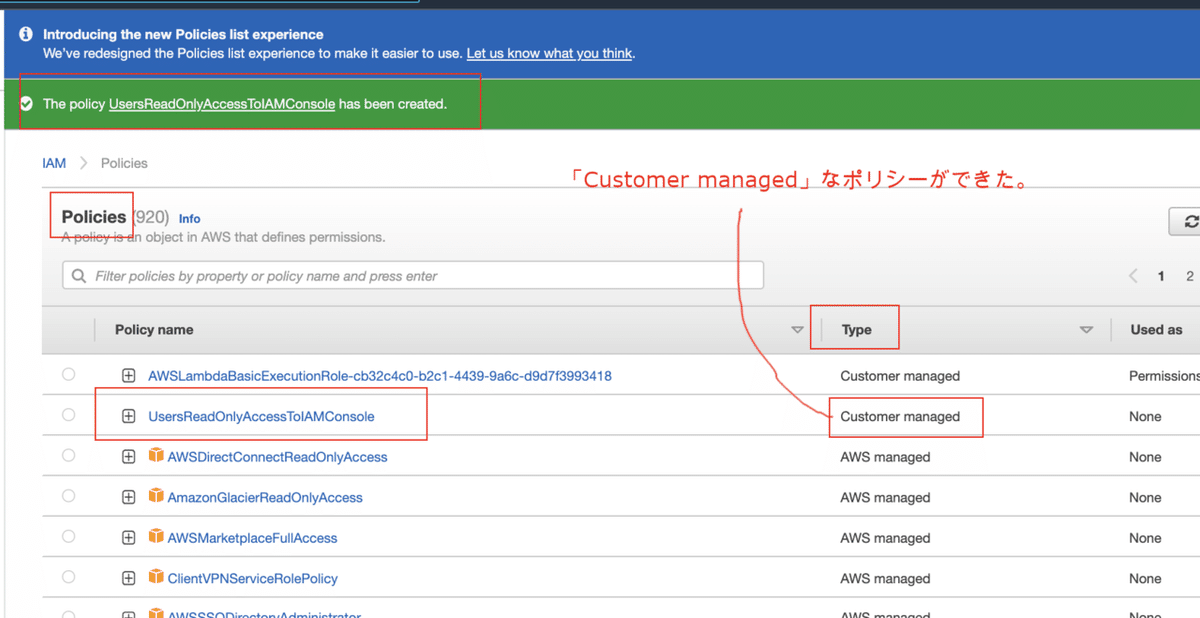Screen dimensions: 1200x618
Task: Click the Policies breadcrumb text
Action: click(x=124, y=163)
